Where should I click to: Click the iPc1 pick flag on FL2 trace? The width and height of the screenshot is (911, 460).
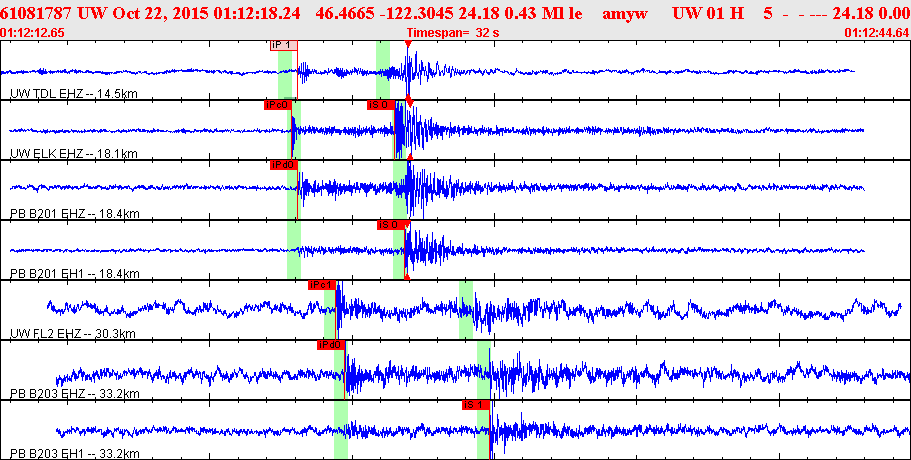[322, 285]
